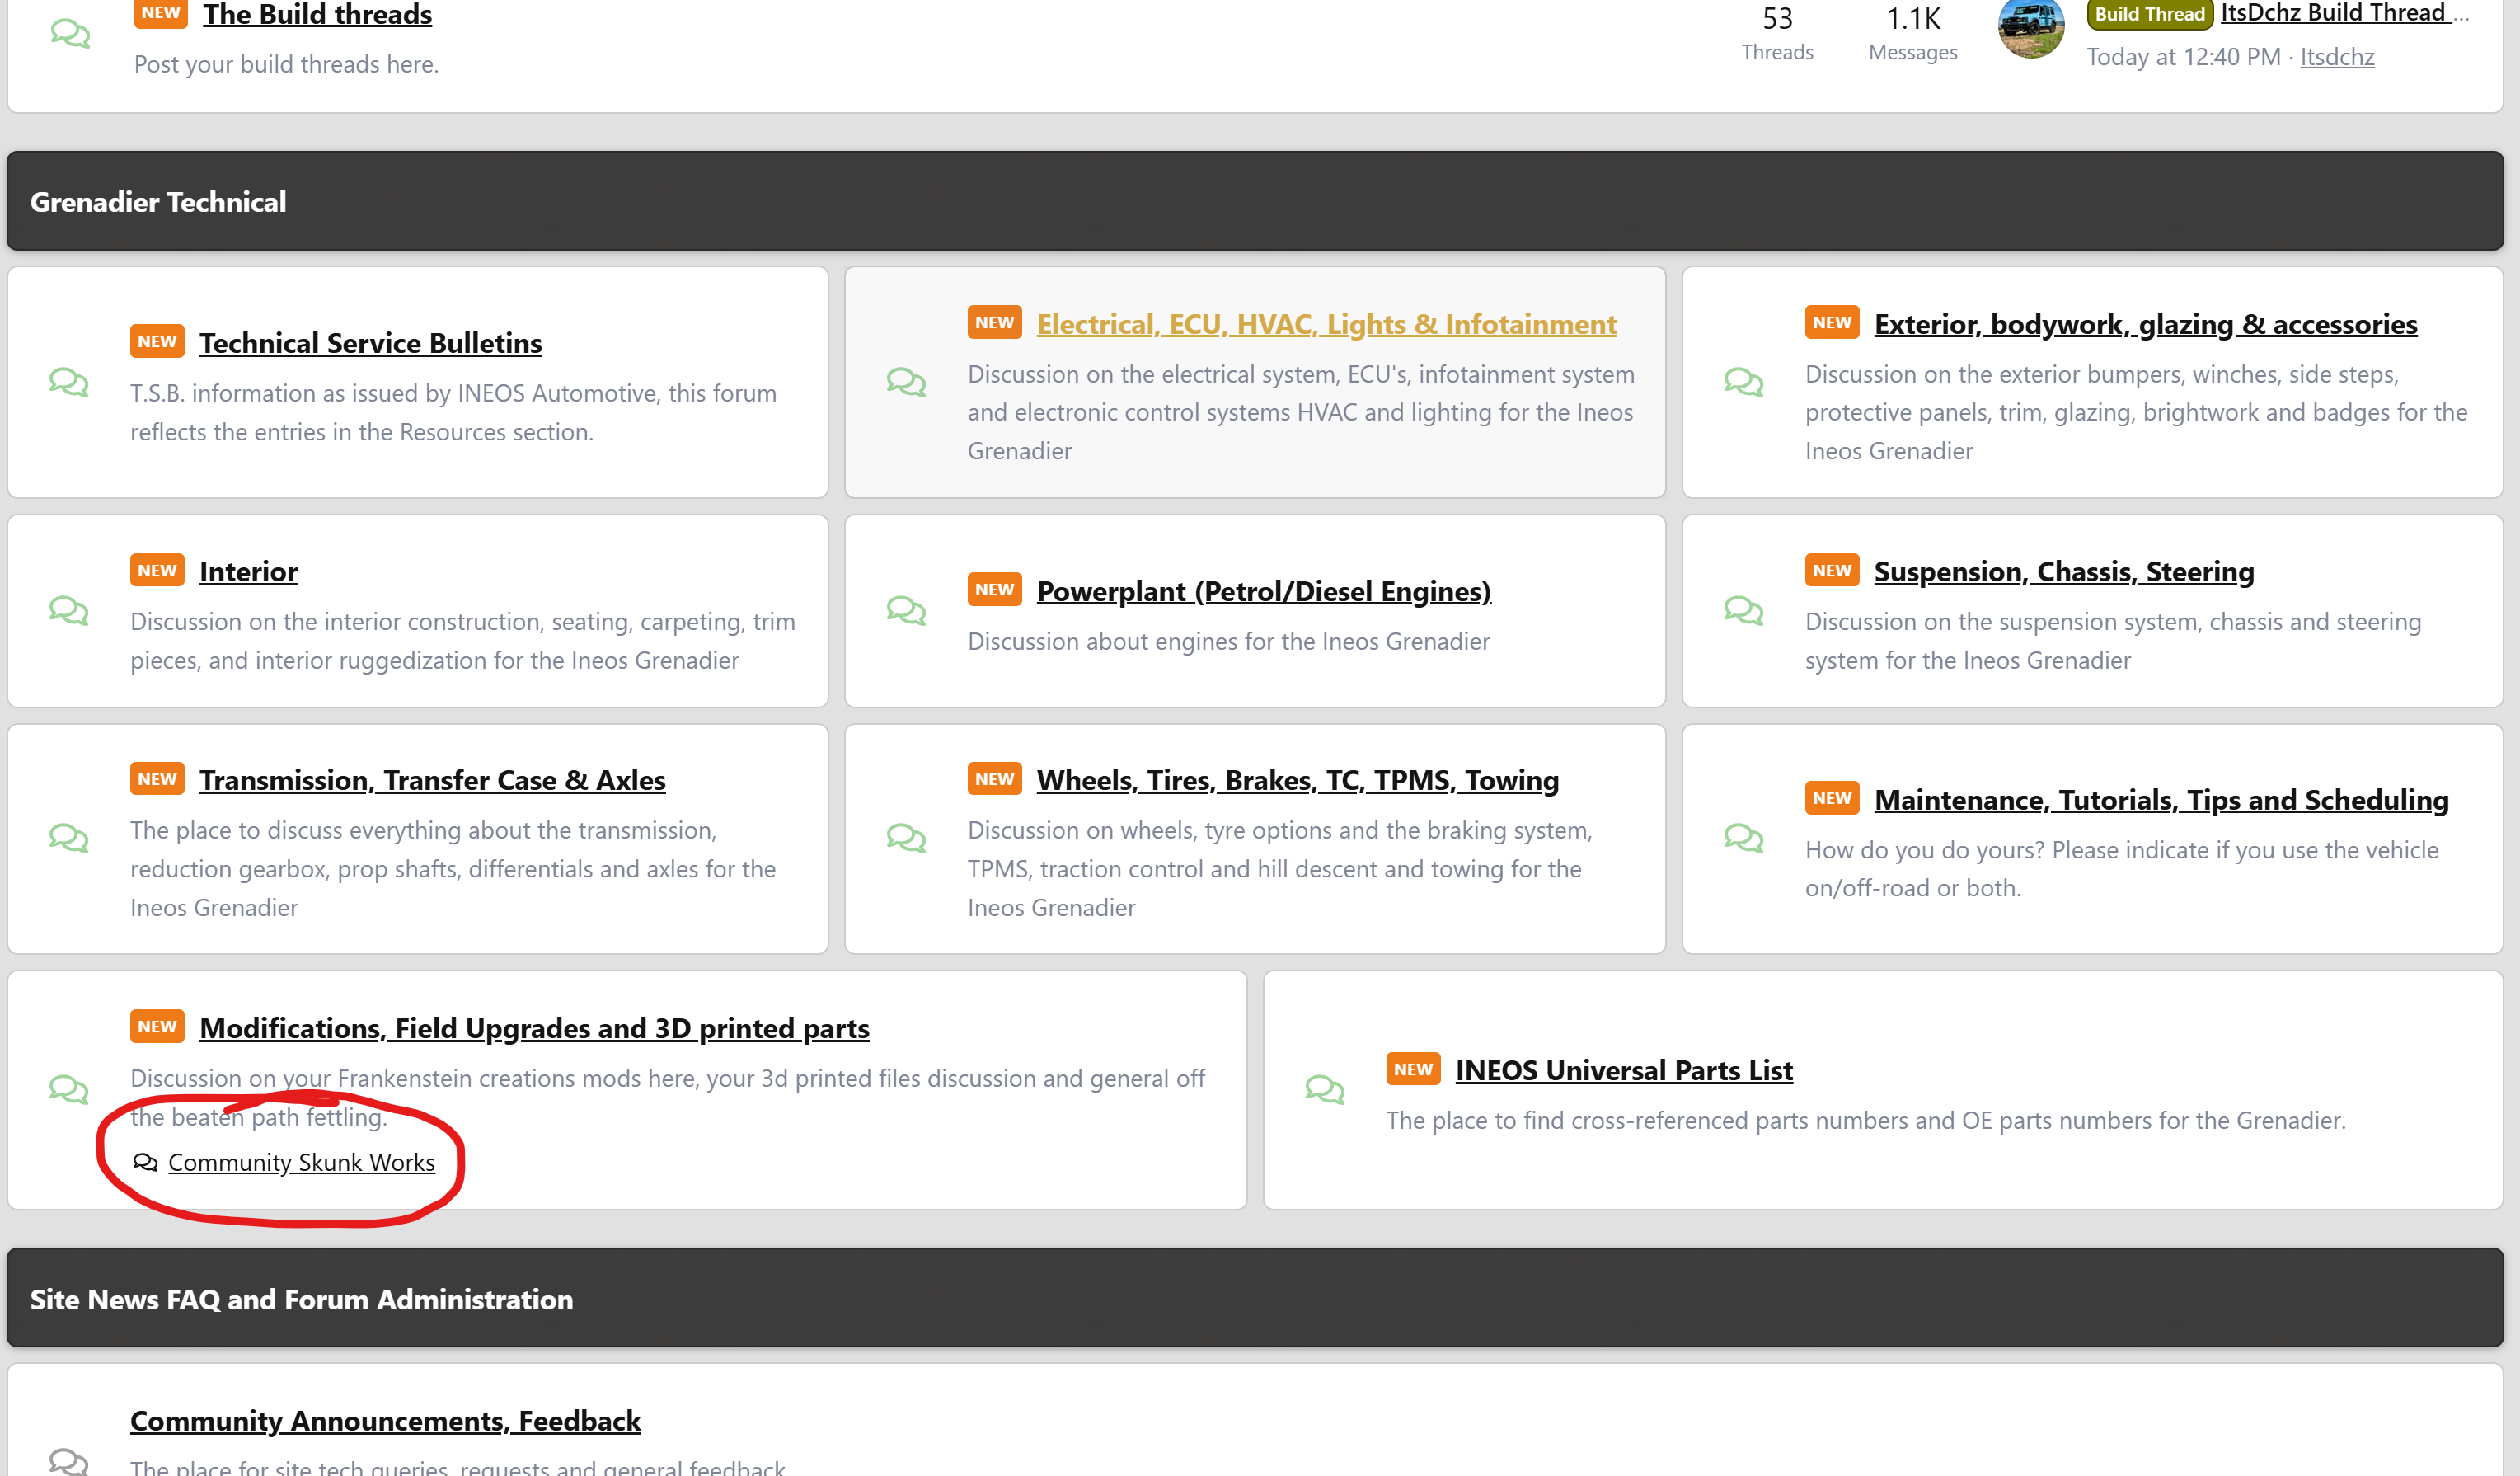
Task: Open the Interior forum link
Action: coord(249,571)
